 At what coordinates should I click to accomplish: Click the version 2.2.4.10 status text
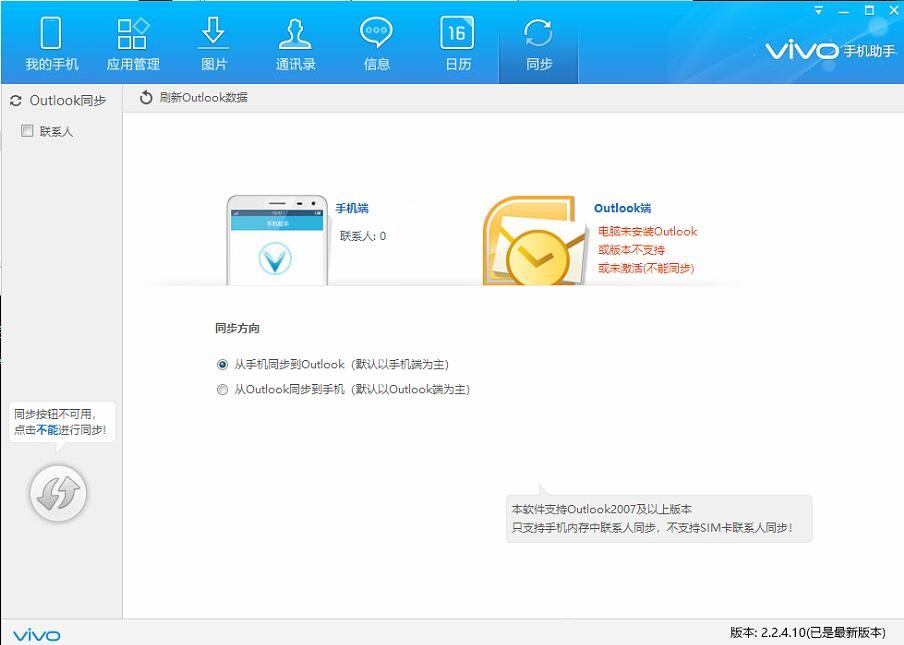point(807,632)
